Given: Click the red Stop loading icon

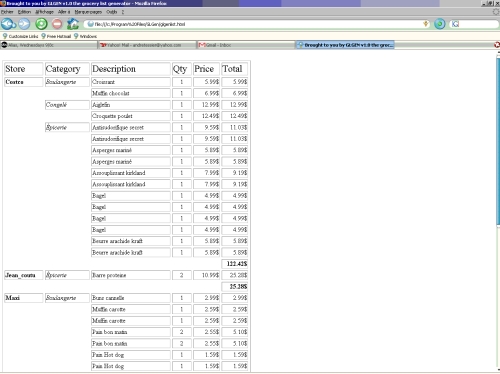Looking at the screenshot, I should tap(57, 24).
